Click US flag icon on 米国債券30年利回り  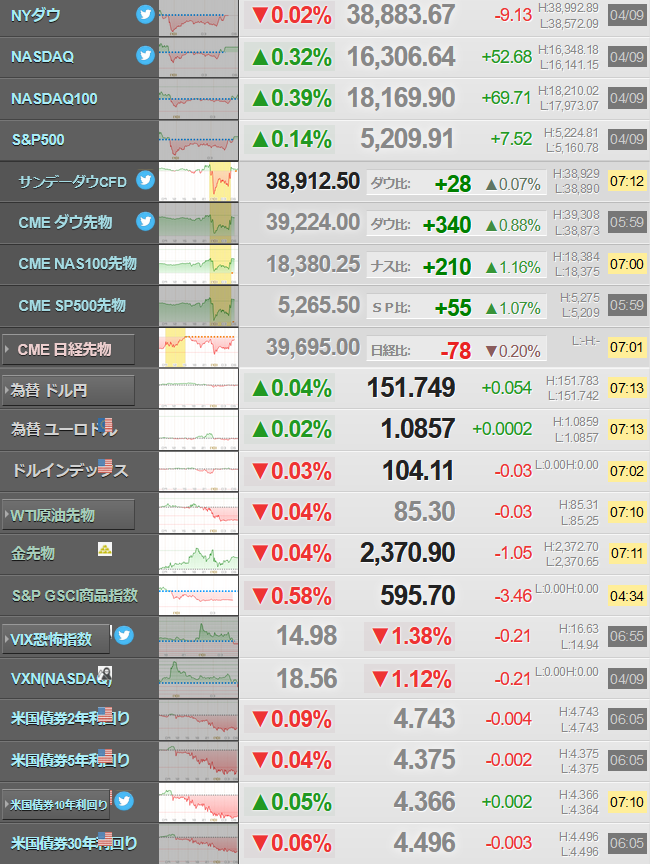(105, 839)
